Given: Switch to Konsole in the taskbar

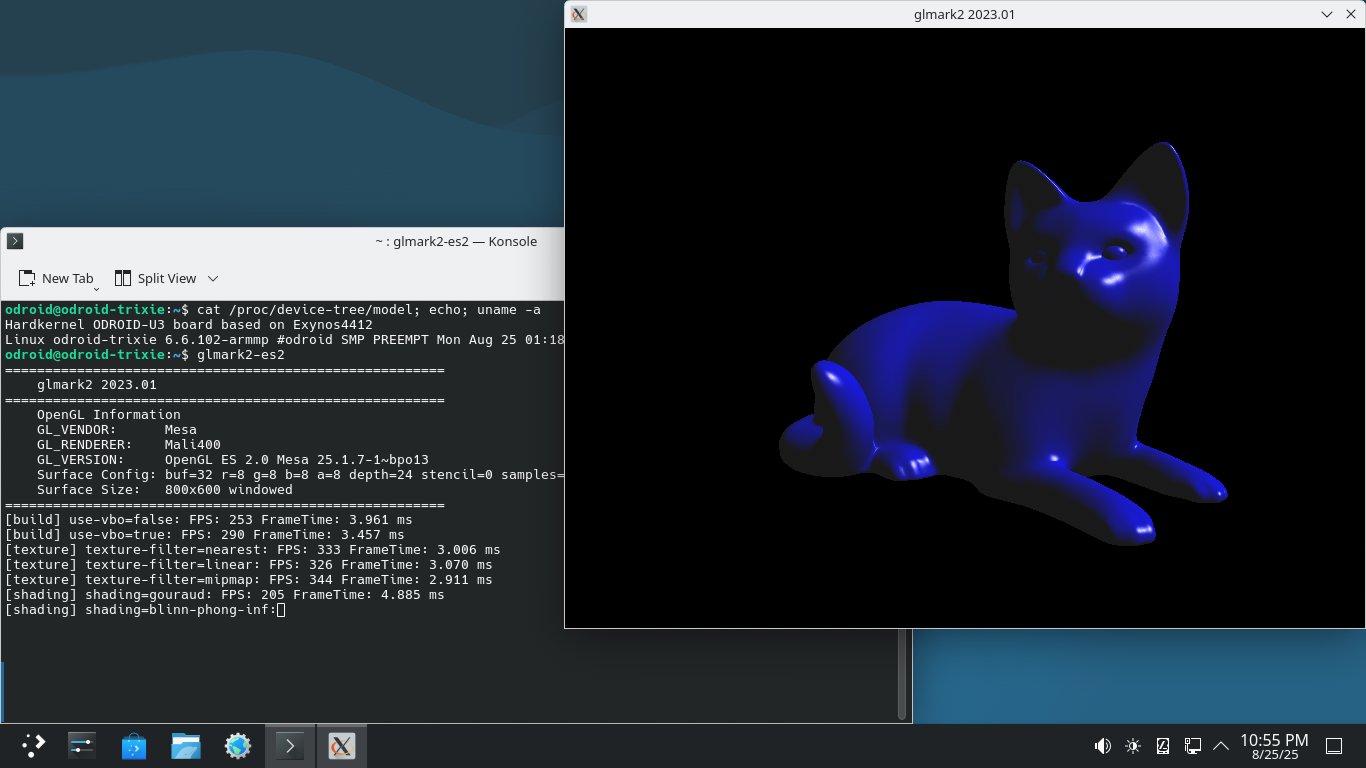Looking at the screenshot, I should [290, 745].
